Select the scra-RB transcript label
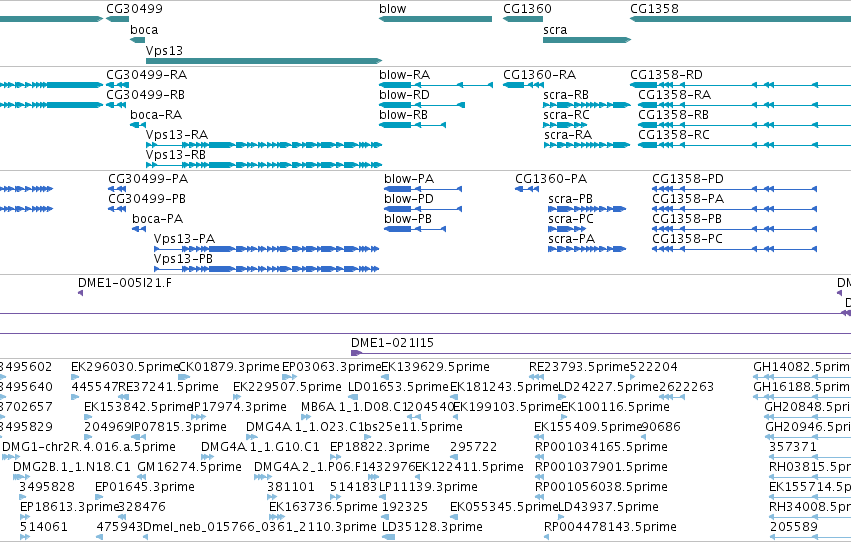851x542 pixels. pos(566,95)
